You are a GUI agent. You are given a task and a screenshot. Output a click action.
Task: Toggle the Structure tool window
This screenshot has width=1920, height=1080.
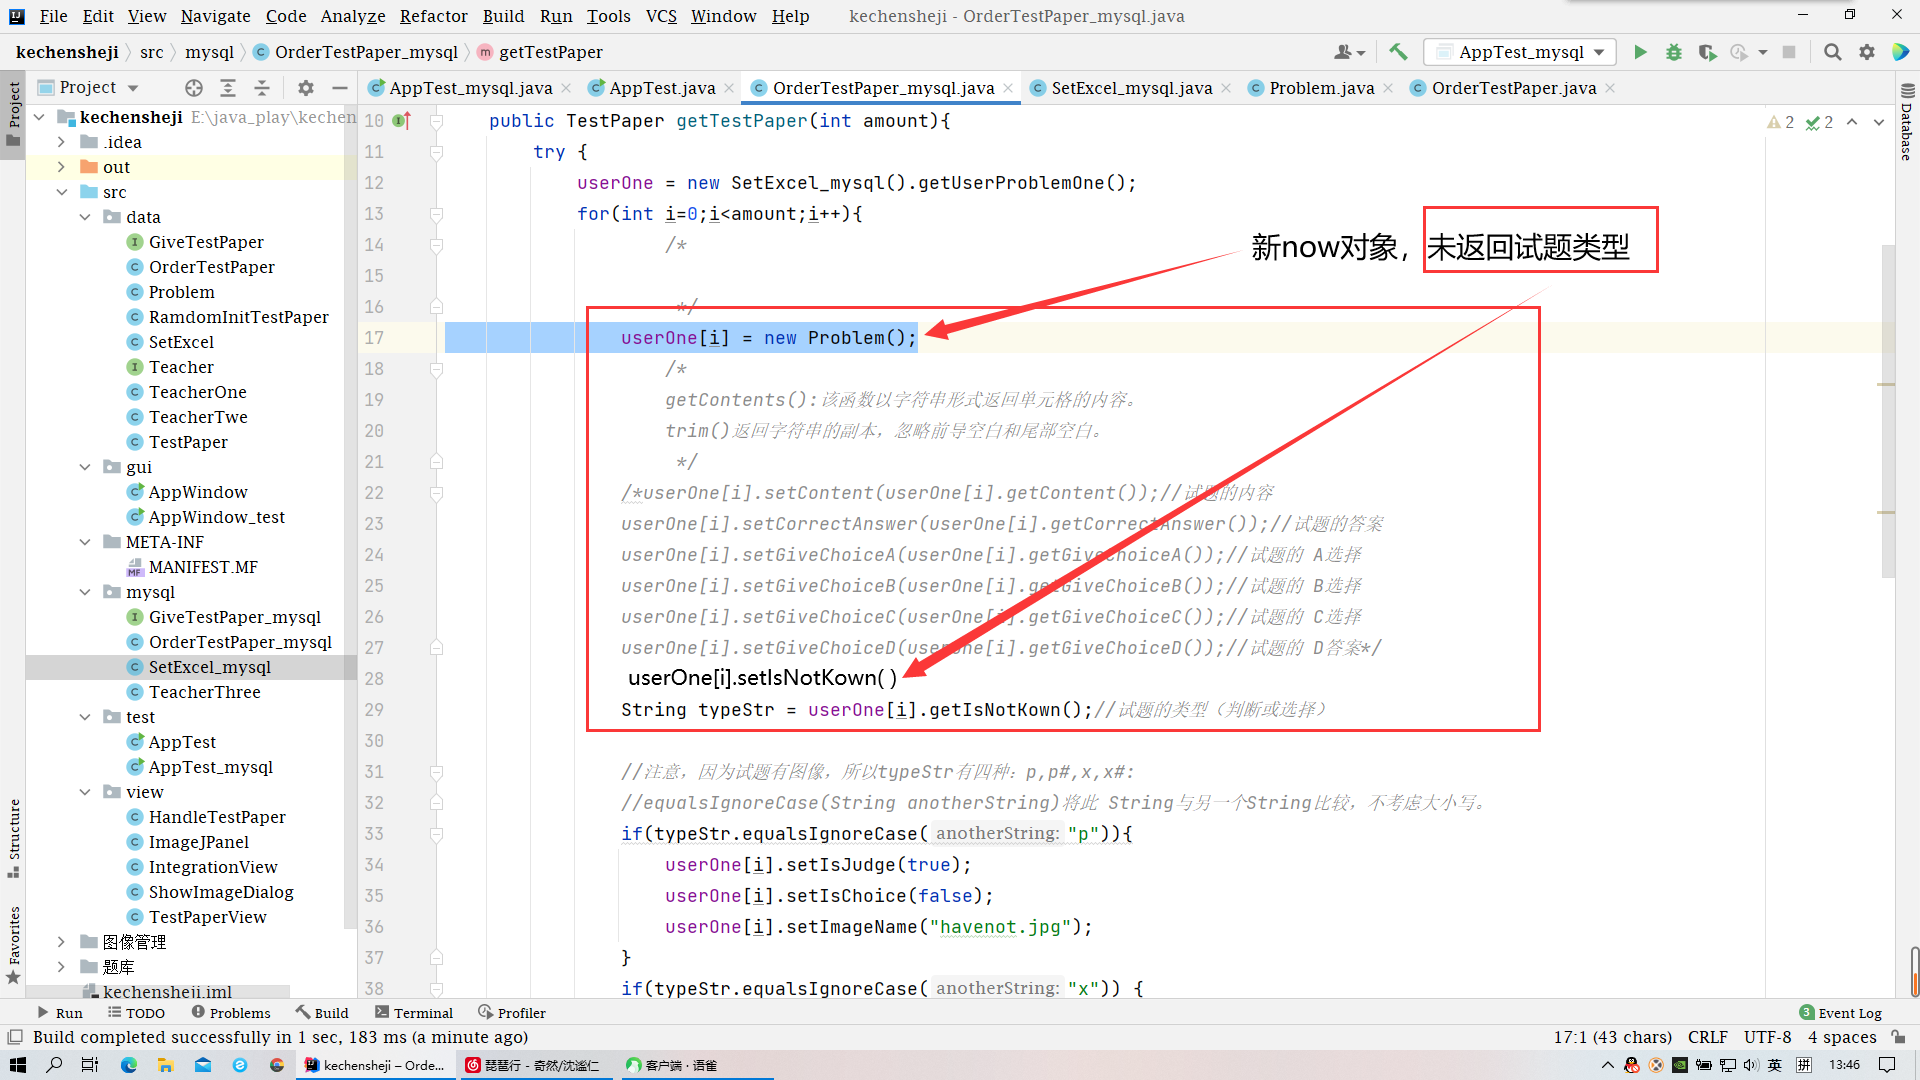[x=13, y=838]
